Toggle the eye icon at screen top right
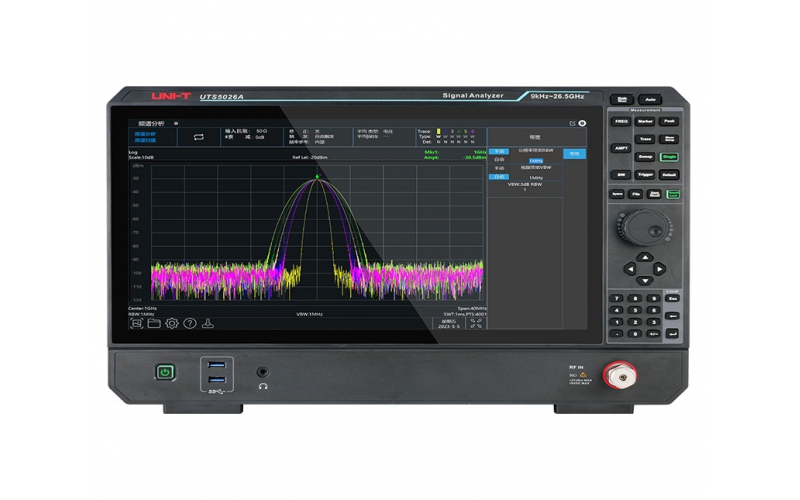This screenshot has height=500, width=800. click(582, 123)
